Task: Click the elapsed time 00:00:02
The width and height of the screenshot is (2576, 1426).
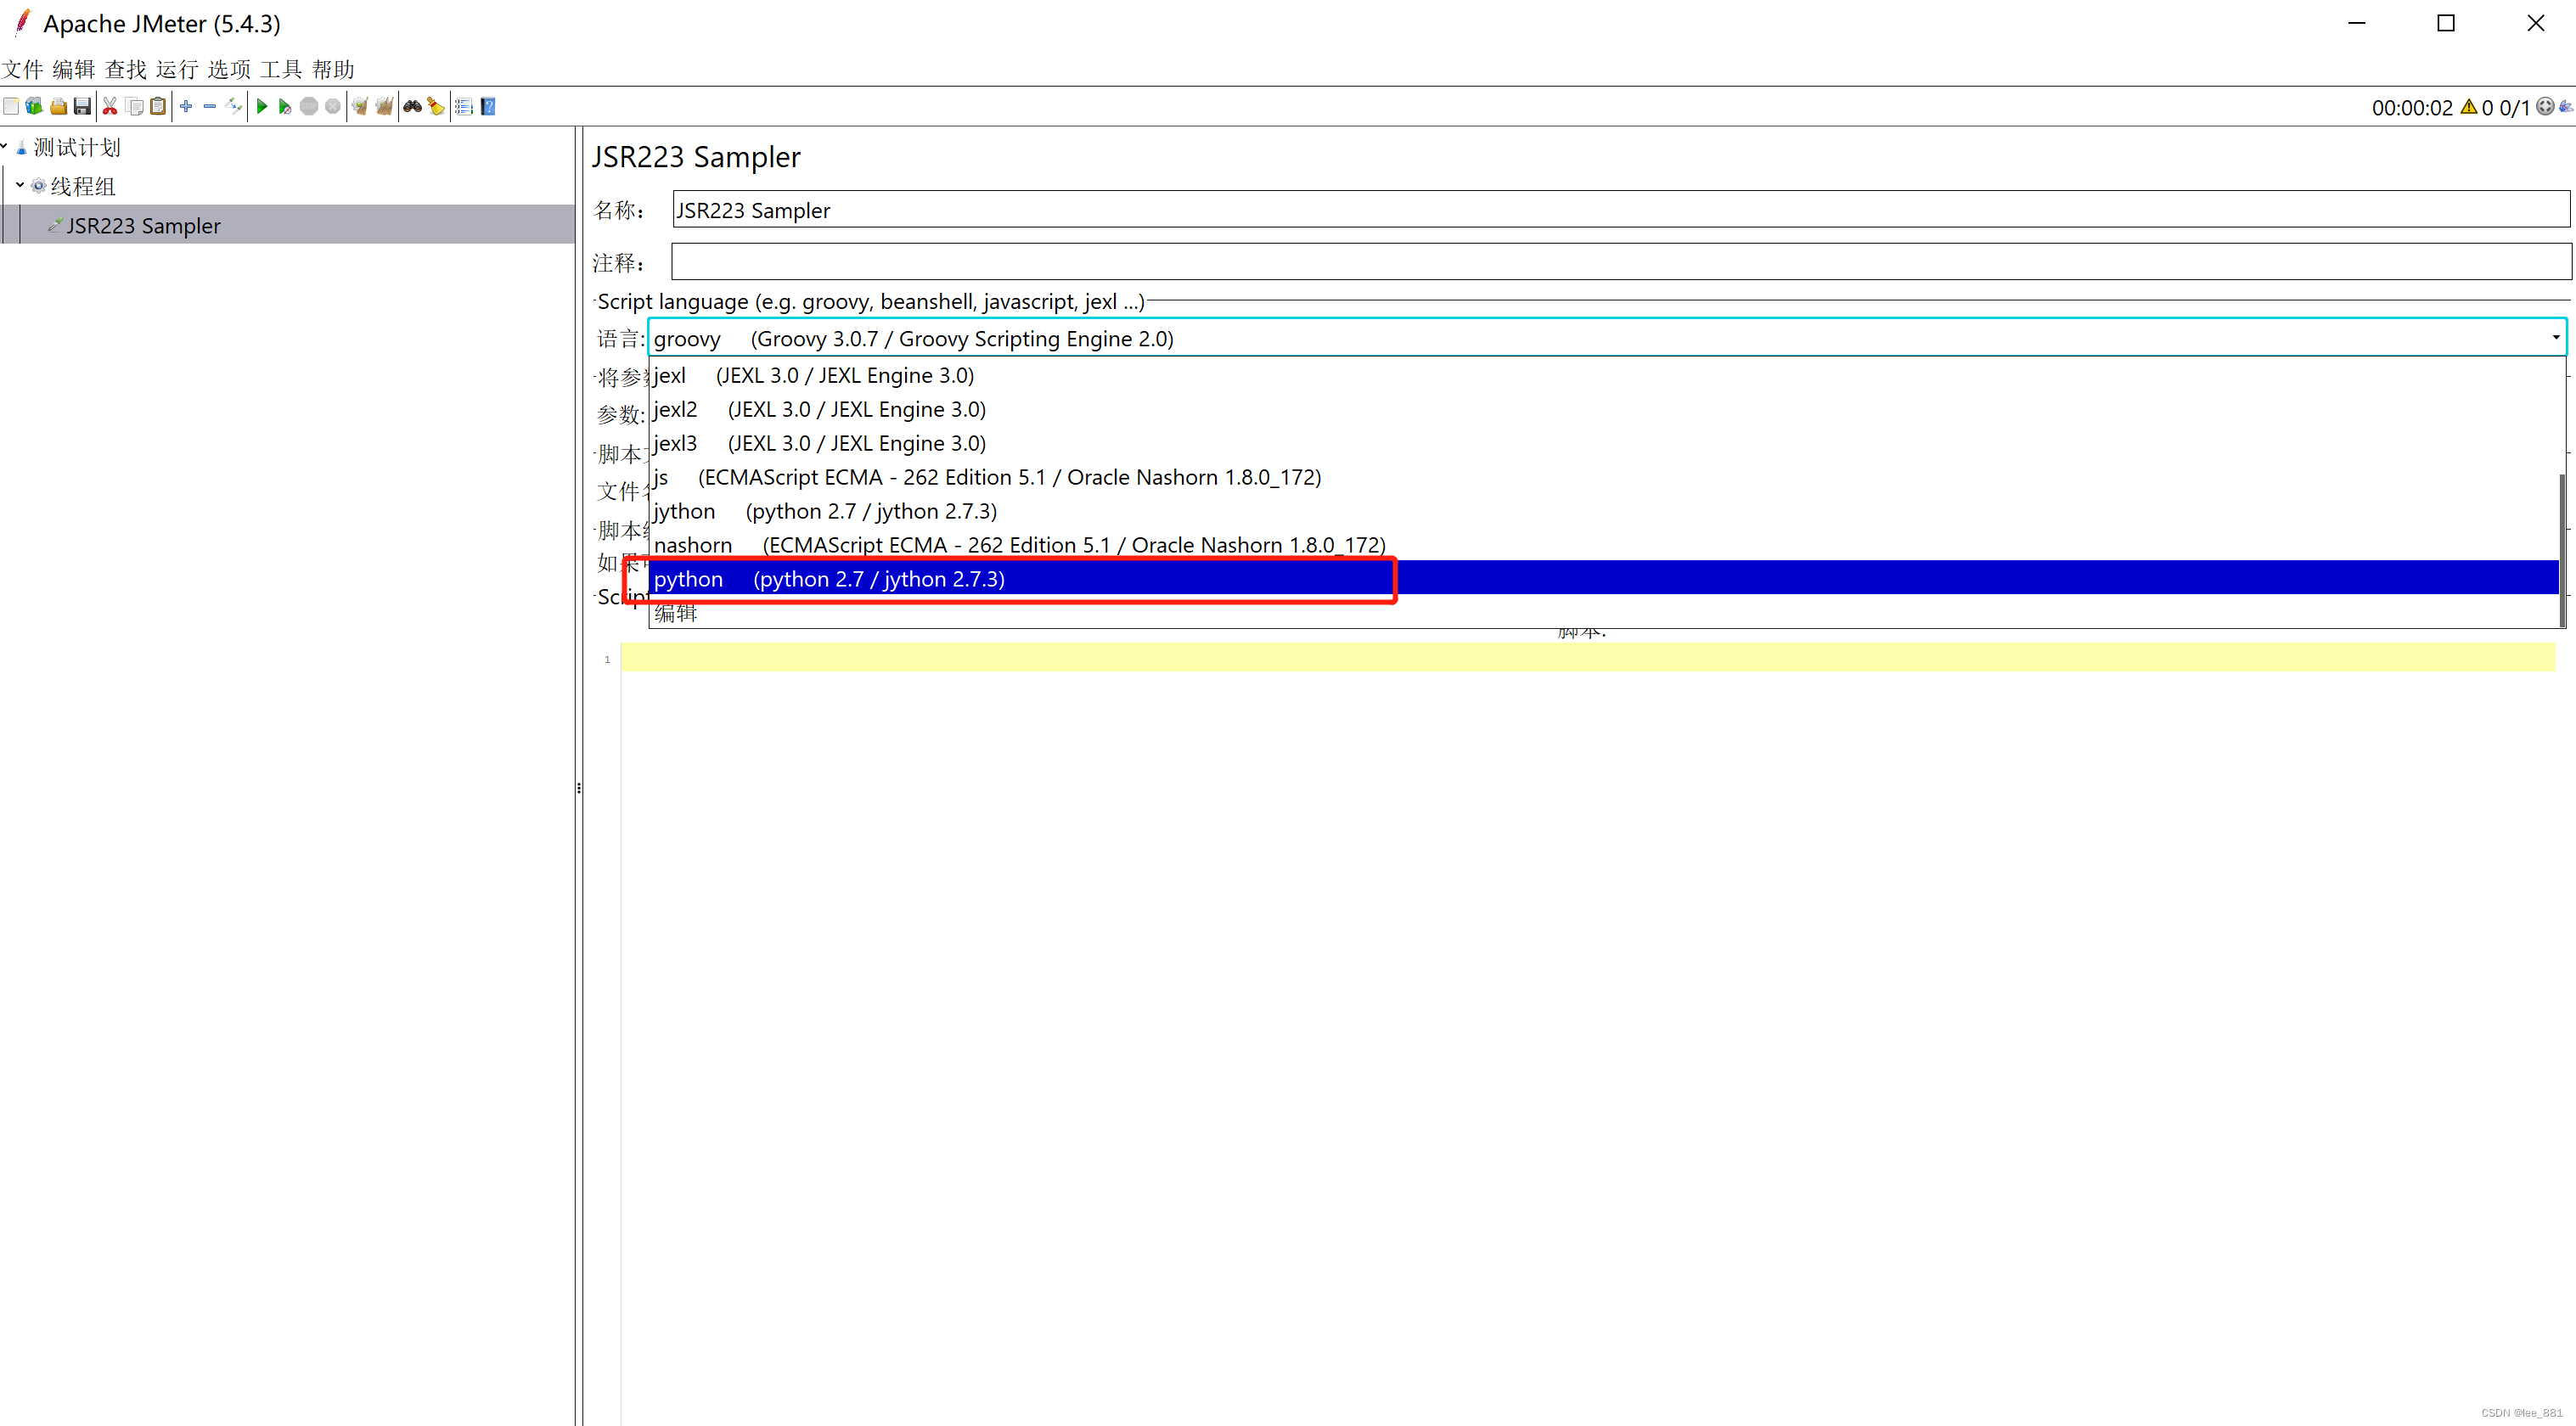Action: point(2412,108)
